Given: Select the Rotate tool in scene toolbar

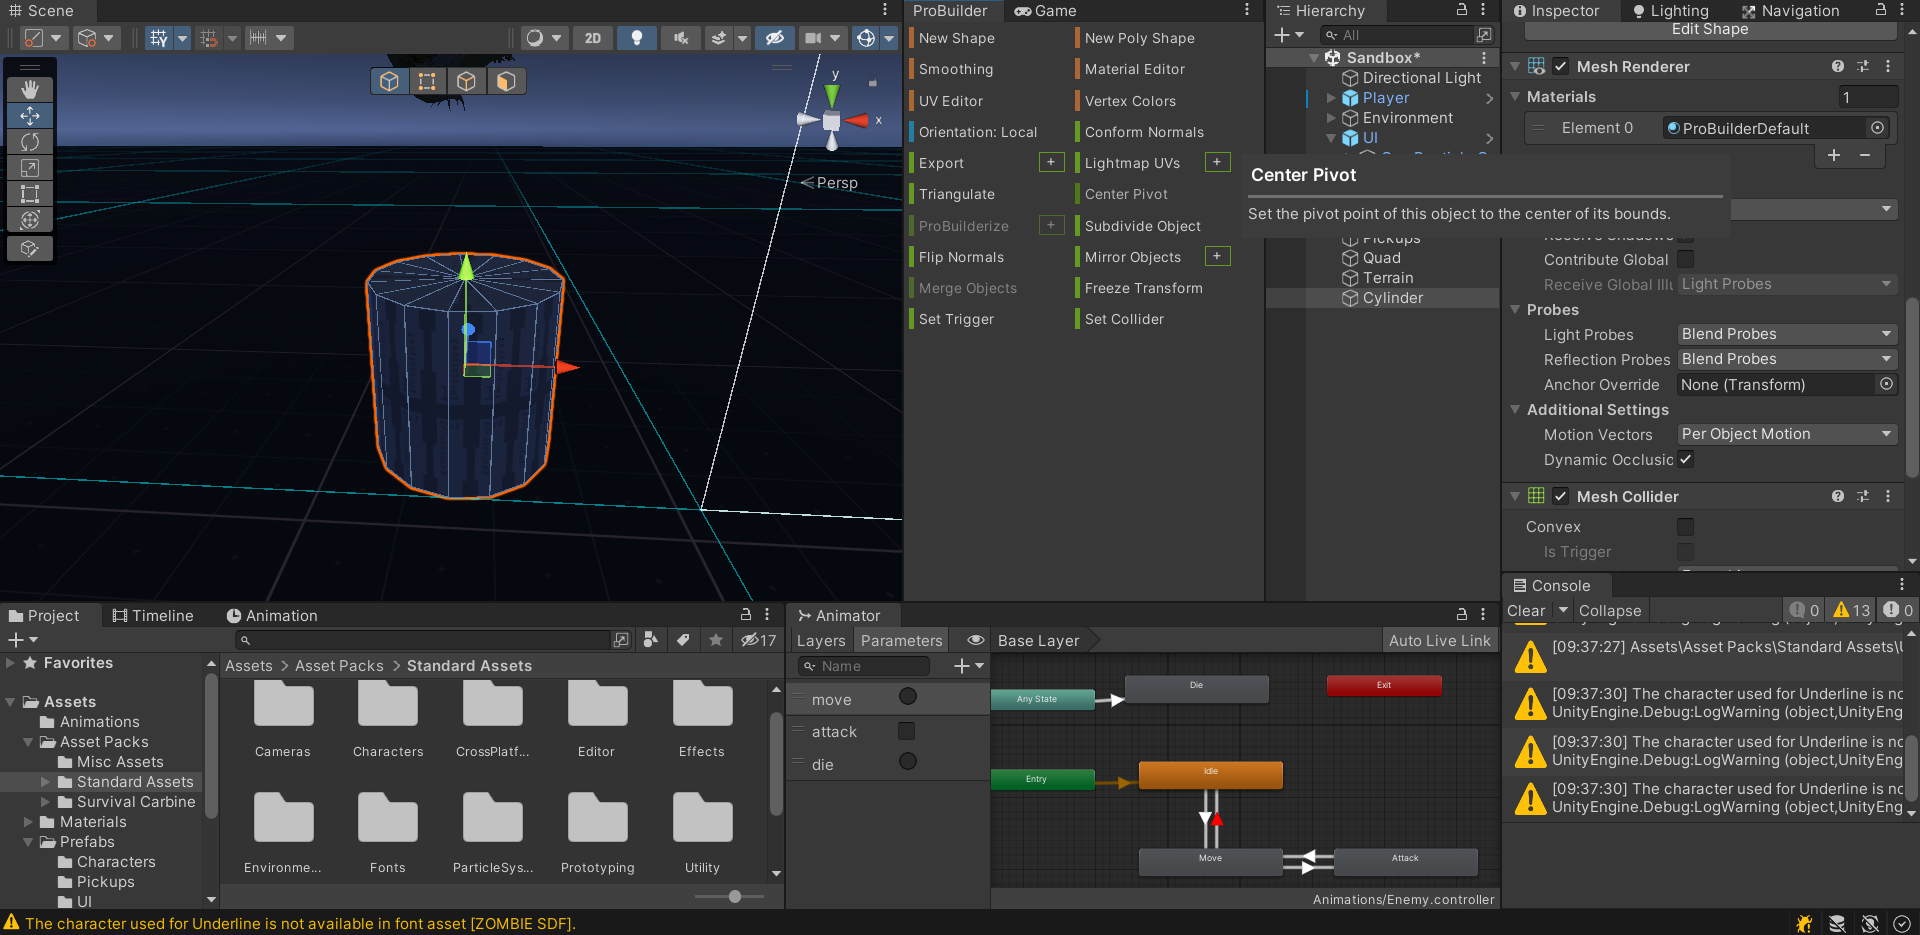Looking at the screenshot, I should click(30, 142).
